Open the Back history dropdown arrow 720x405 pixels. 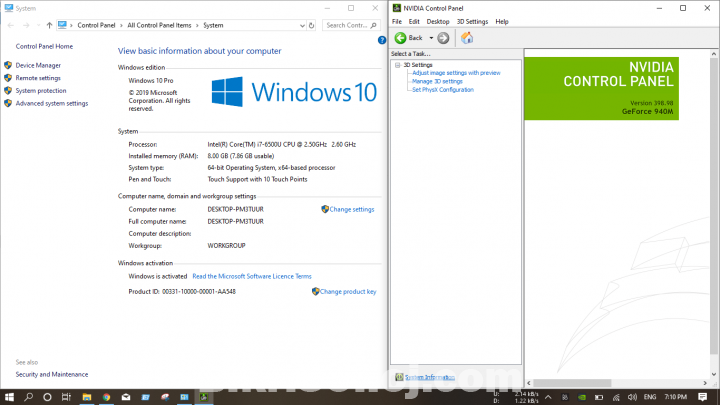click(x=431, y=38)
